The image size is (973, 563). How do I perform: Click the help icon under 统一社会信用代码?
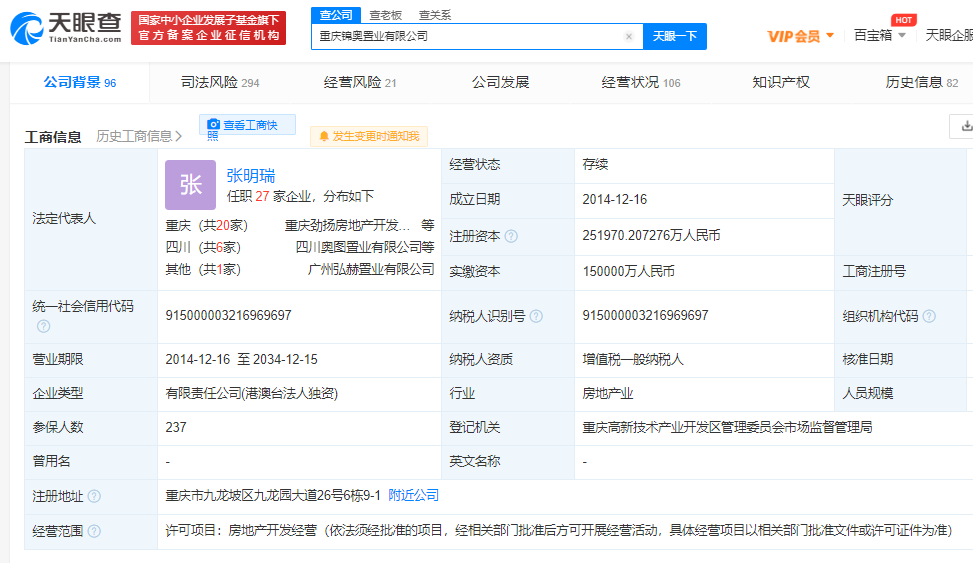point(43,326)
